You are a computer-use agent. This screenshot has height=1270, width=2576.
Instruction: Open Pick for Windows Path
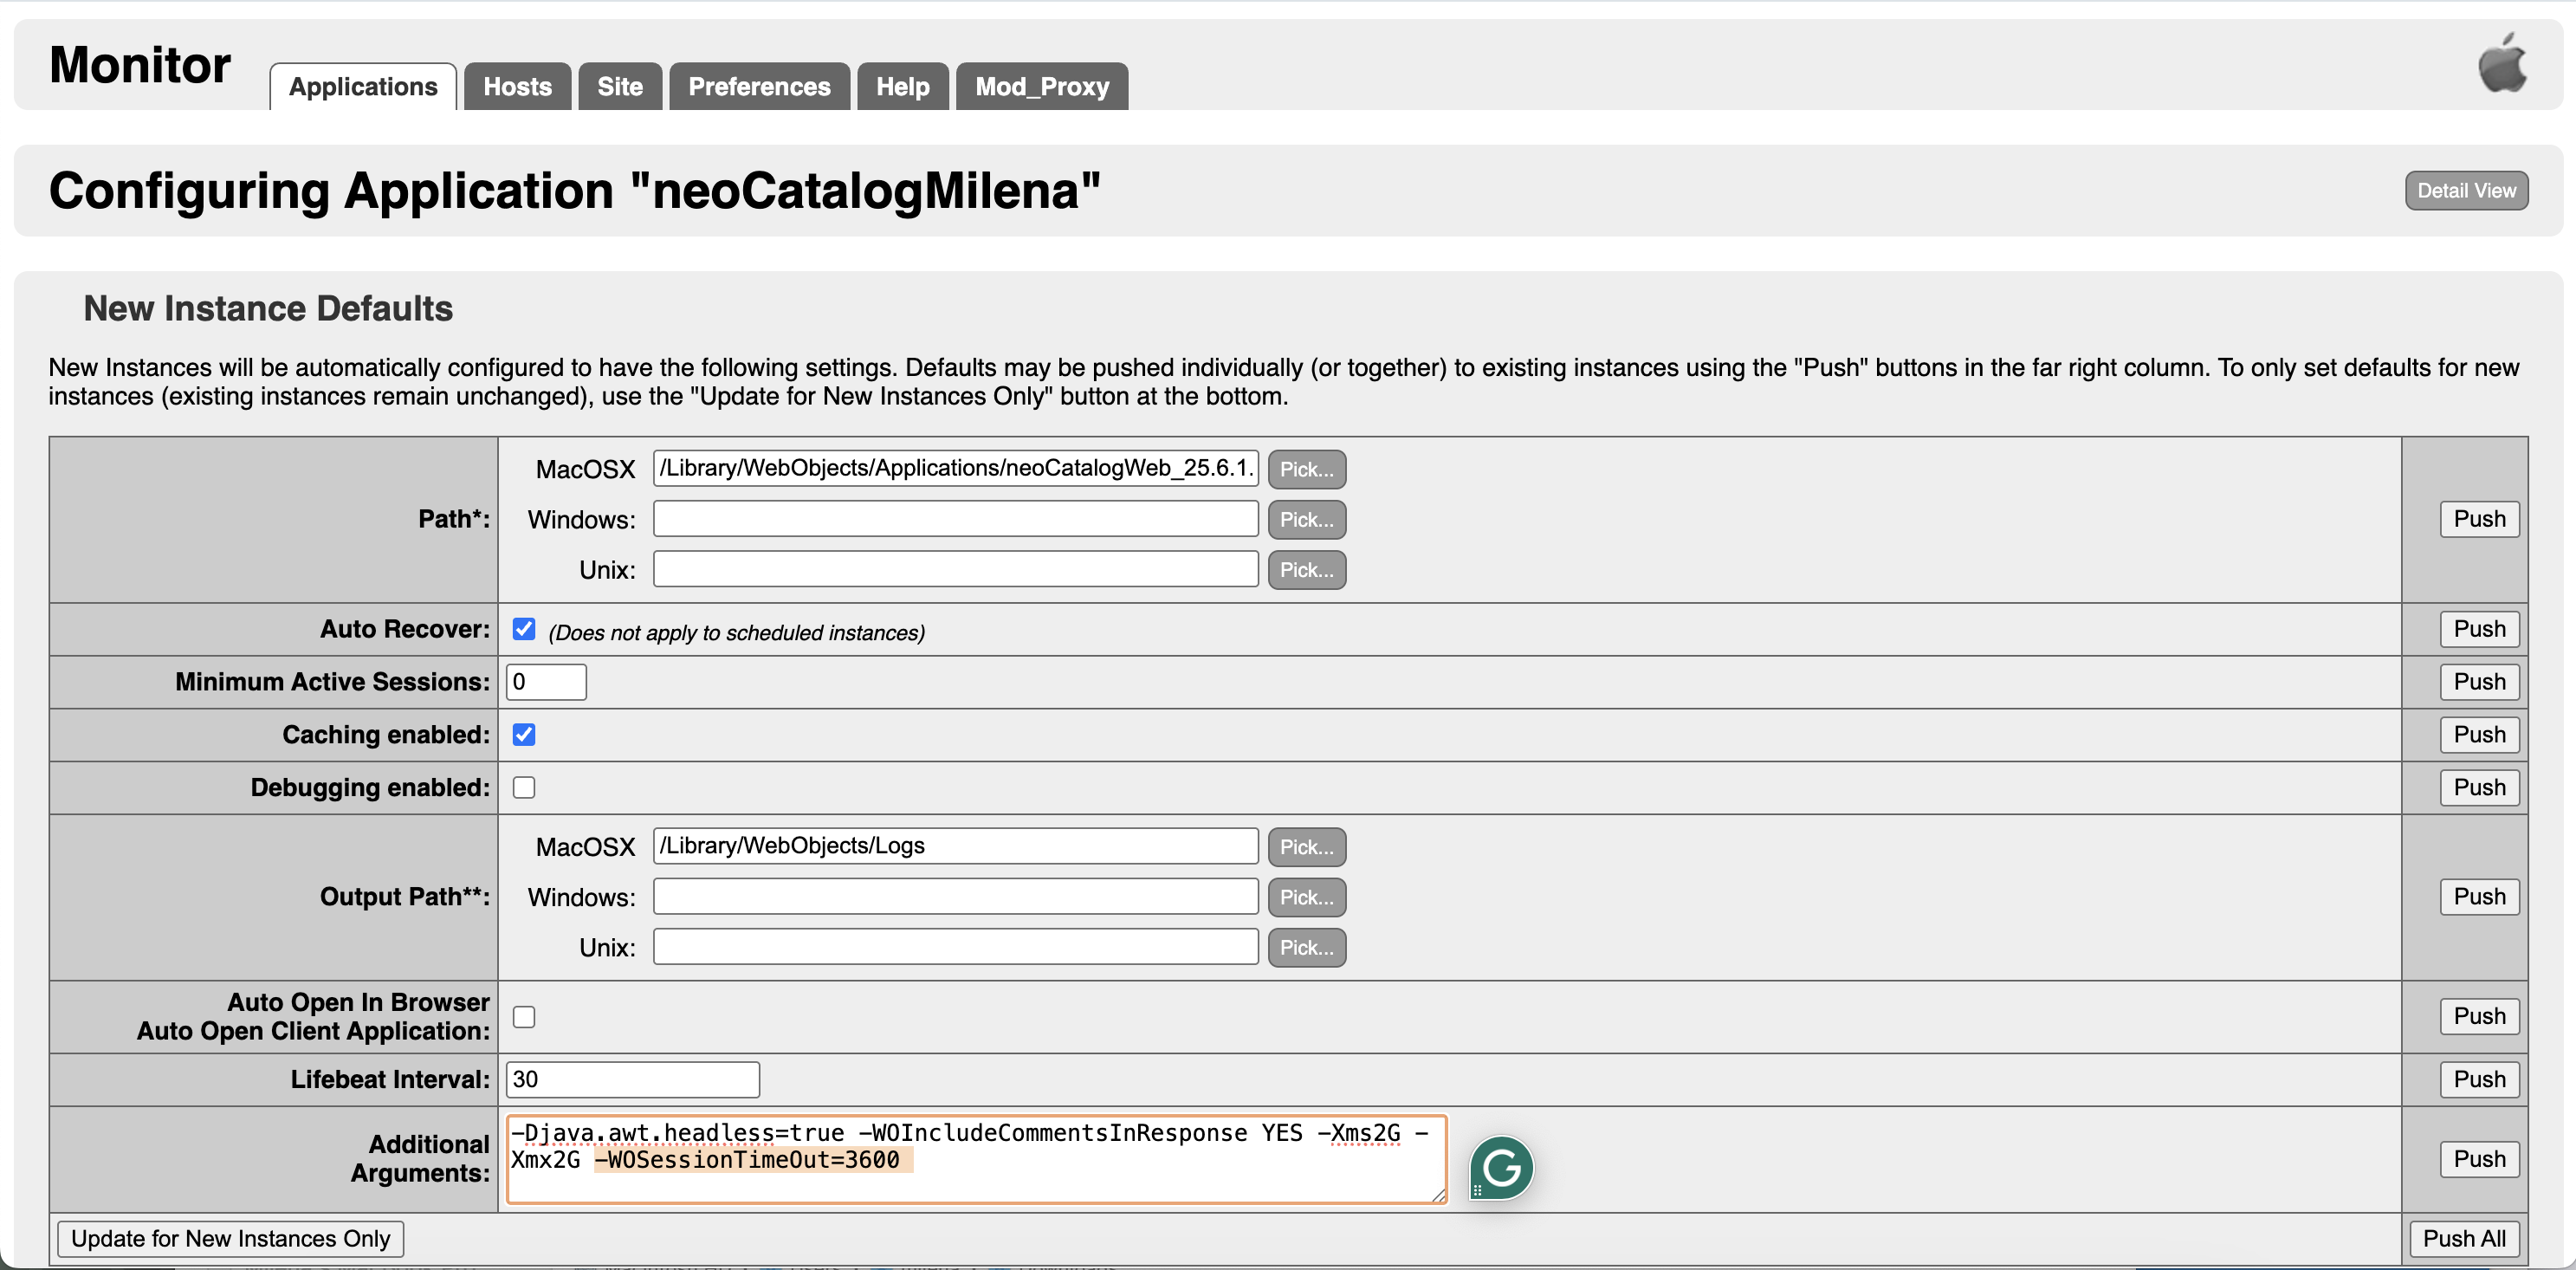tap(1306, 520)
